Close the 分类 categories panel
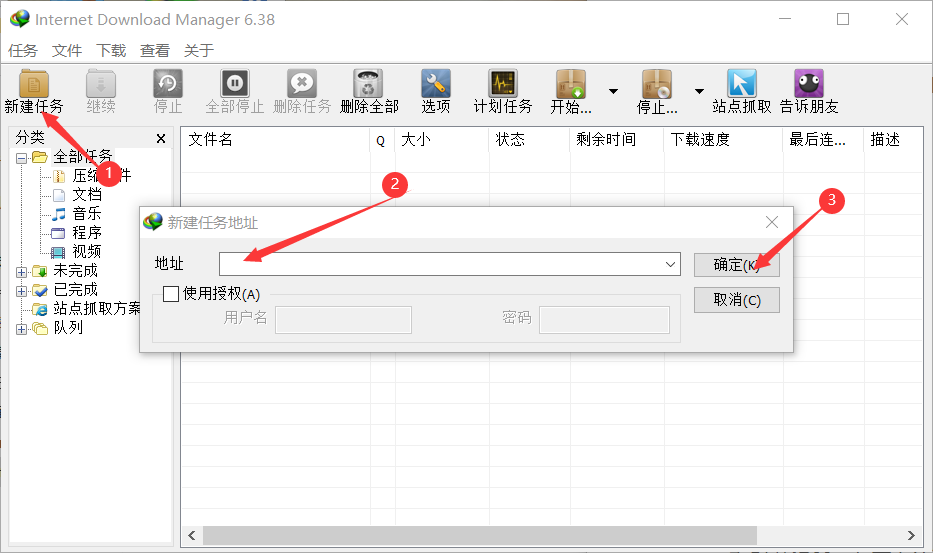Screen dimensions: 933x553 point(161,139)
